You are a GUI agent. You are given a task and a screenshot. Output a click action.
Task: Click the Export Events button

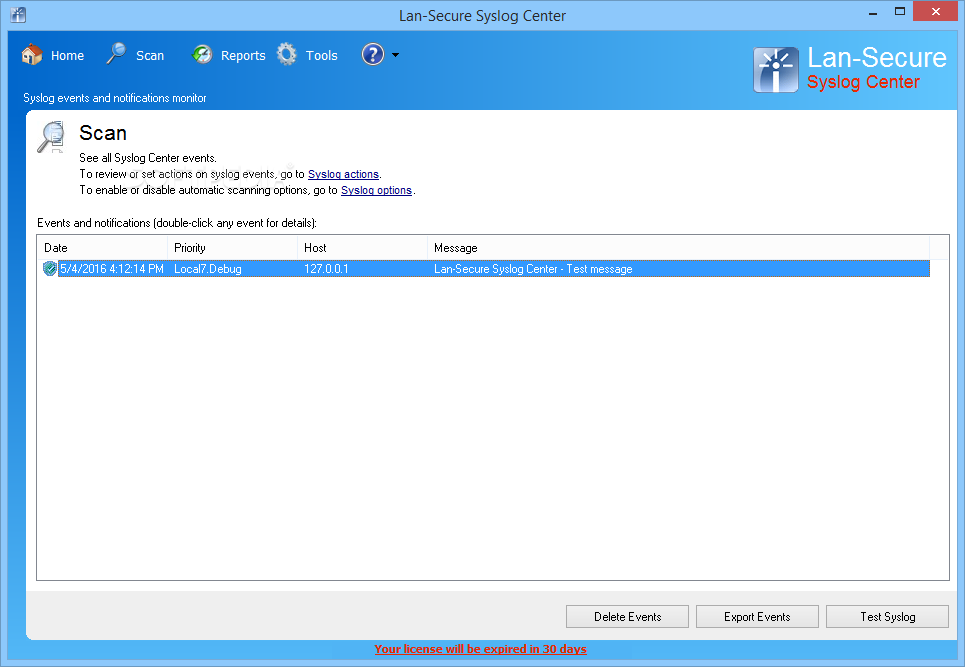click(x=757, y=617)
